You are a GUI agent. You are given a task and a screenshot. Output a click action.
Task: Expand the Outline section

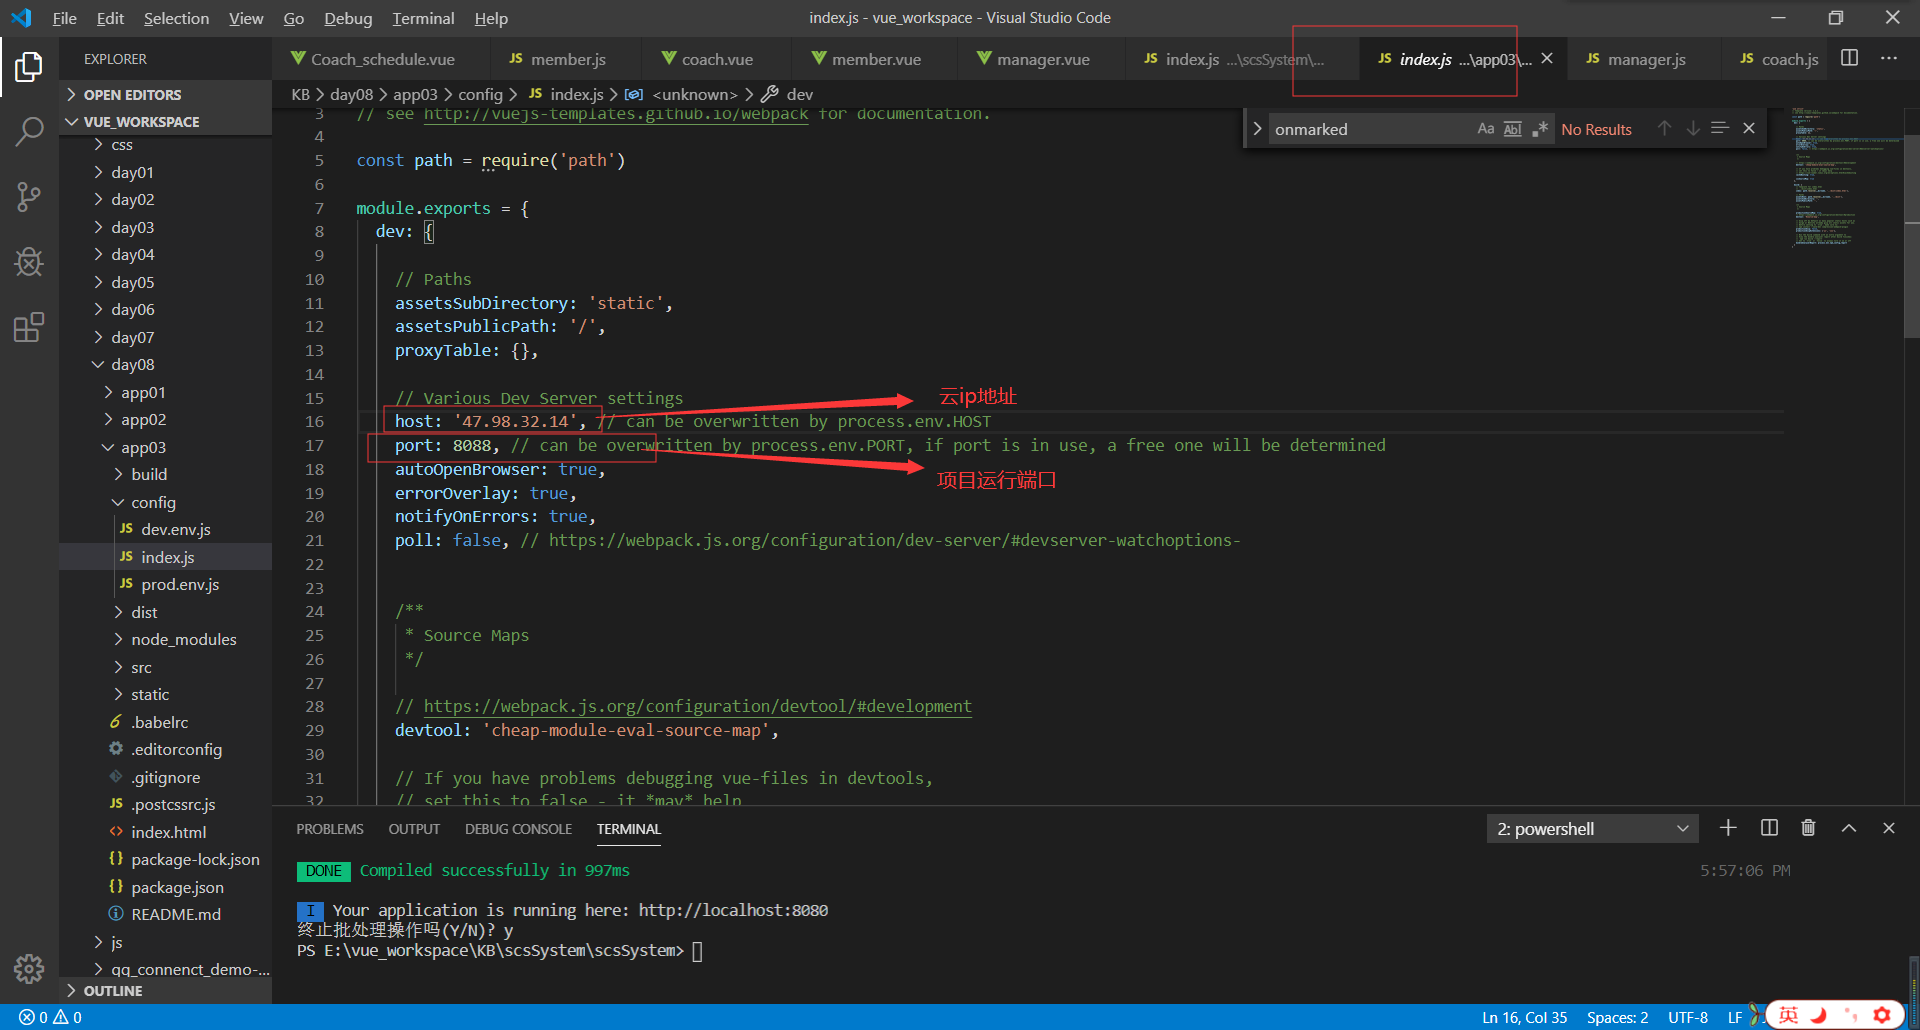(x=165, y=991)
